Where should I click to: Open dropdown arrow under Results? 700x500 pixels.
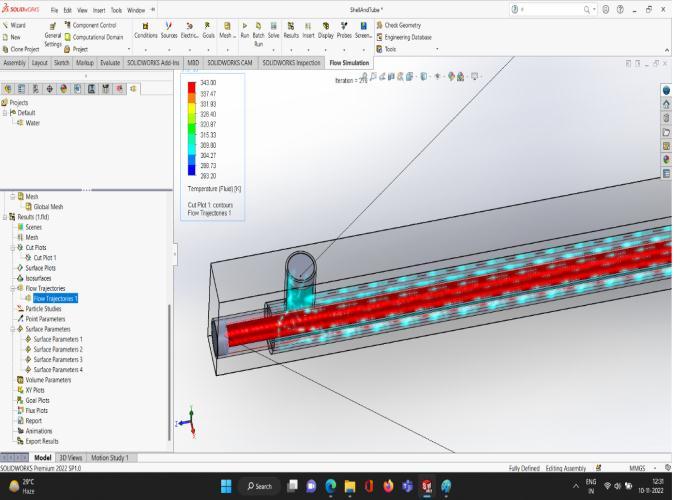291,50
